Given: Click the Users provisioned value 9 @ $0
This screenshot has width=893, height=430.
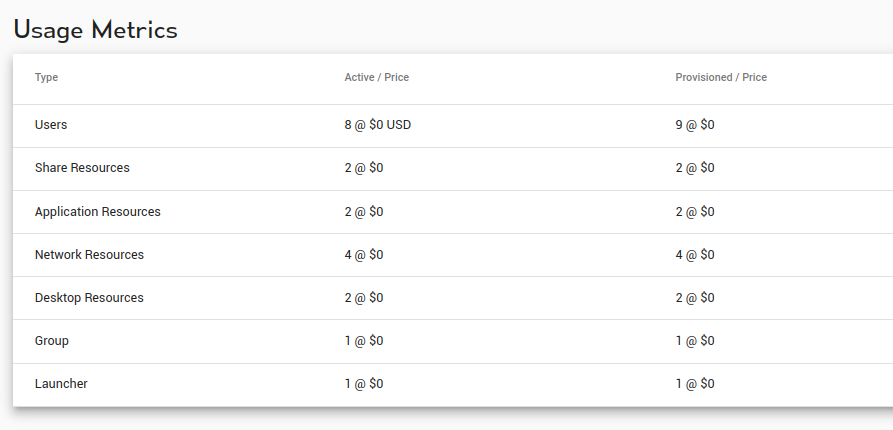Looking at the screenshot, I should pos(695,125).
